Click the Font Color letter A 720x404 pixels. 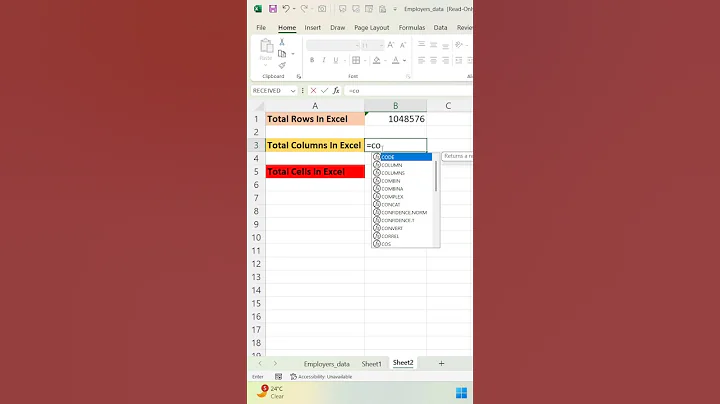point(395,60)
